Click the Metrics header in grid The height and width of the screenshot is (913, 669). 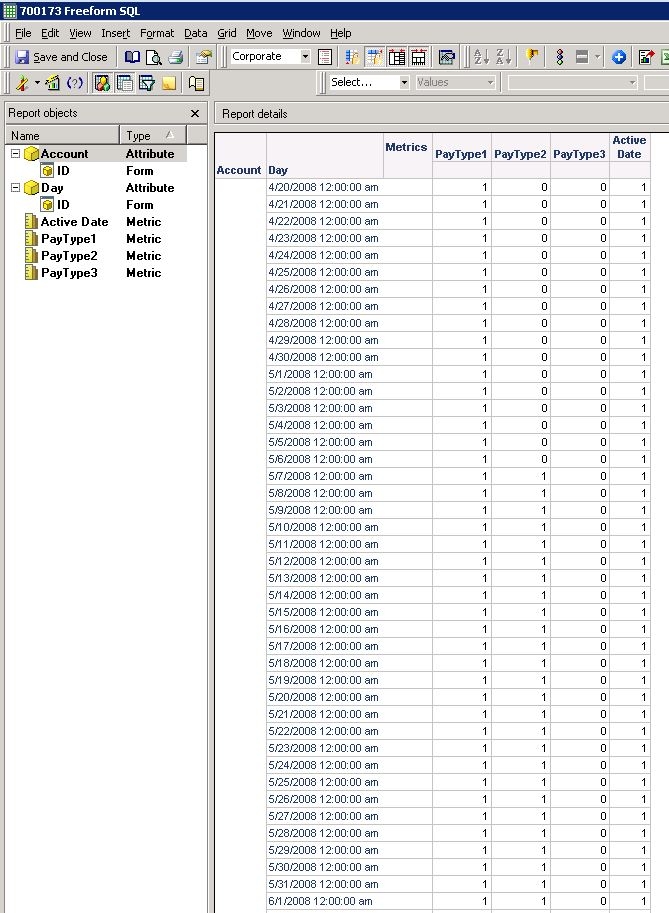406,147
